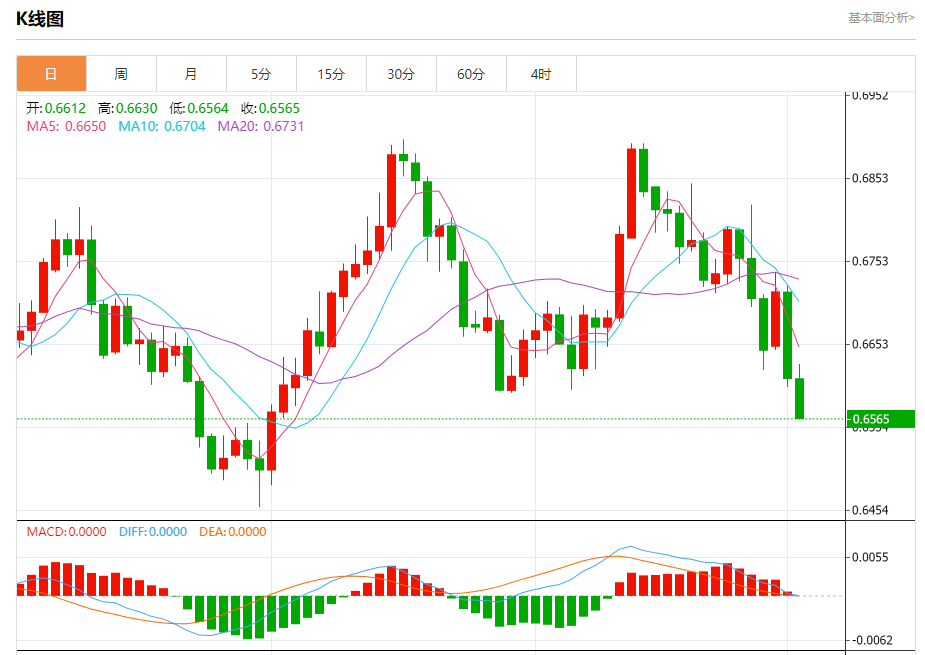Click the MA5 0.6650 indicator label
925x655 pixels.
[66, 126]
